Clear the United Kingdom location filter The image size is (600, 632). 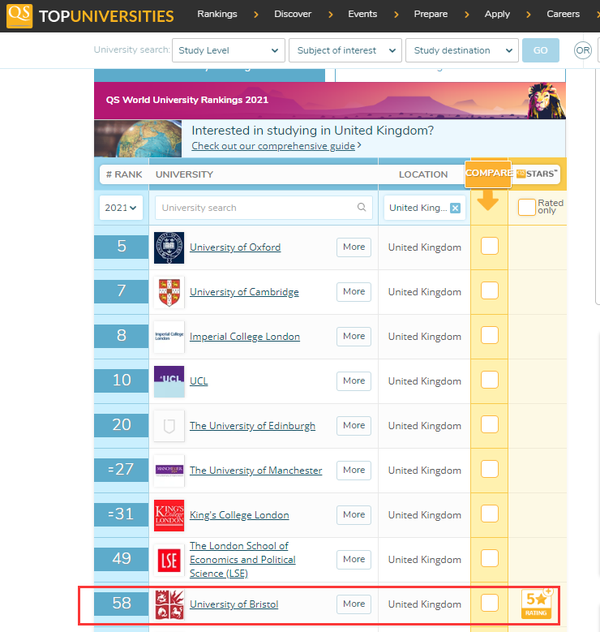(455, 208)
